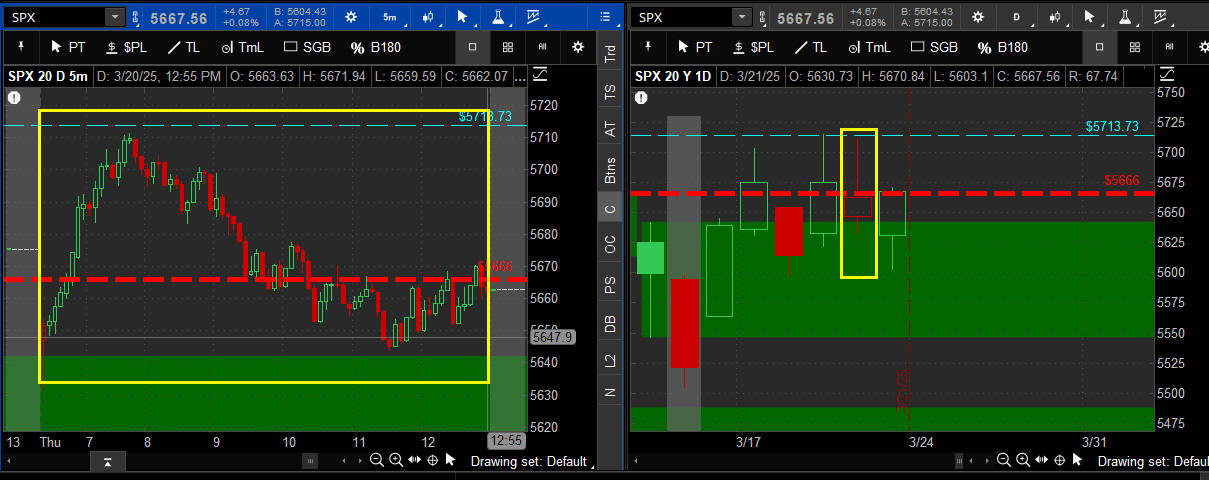Zoom out left chart with magnifier minus
This screenshot has width=1209, height=480.
tap(376, 460)
